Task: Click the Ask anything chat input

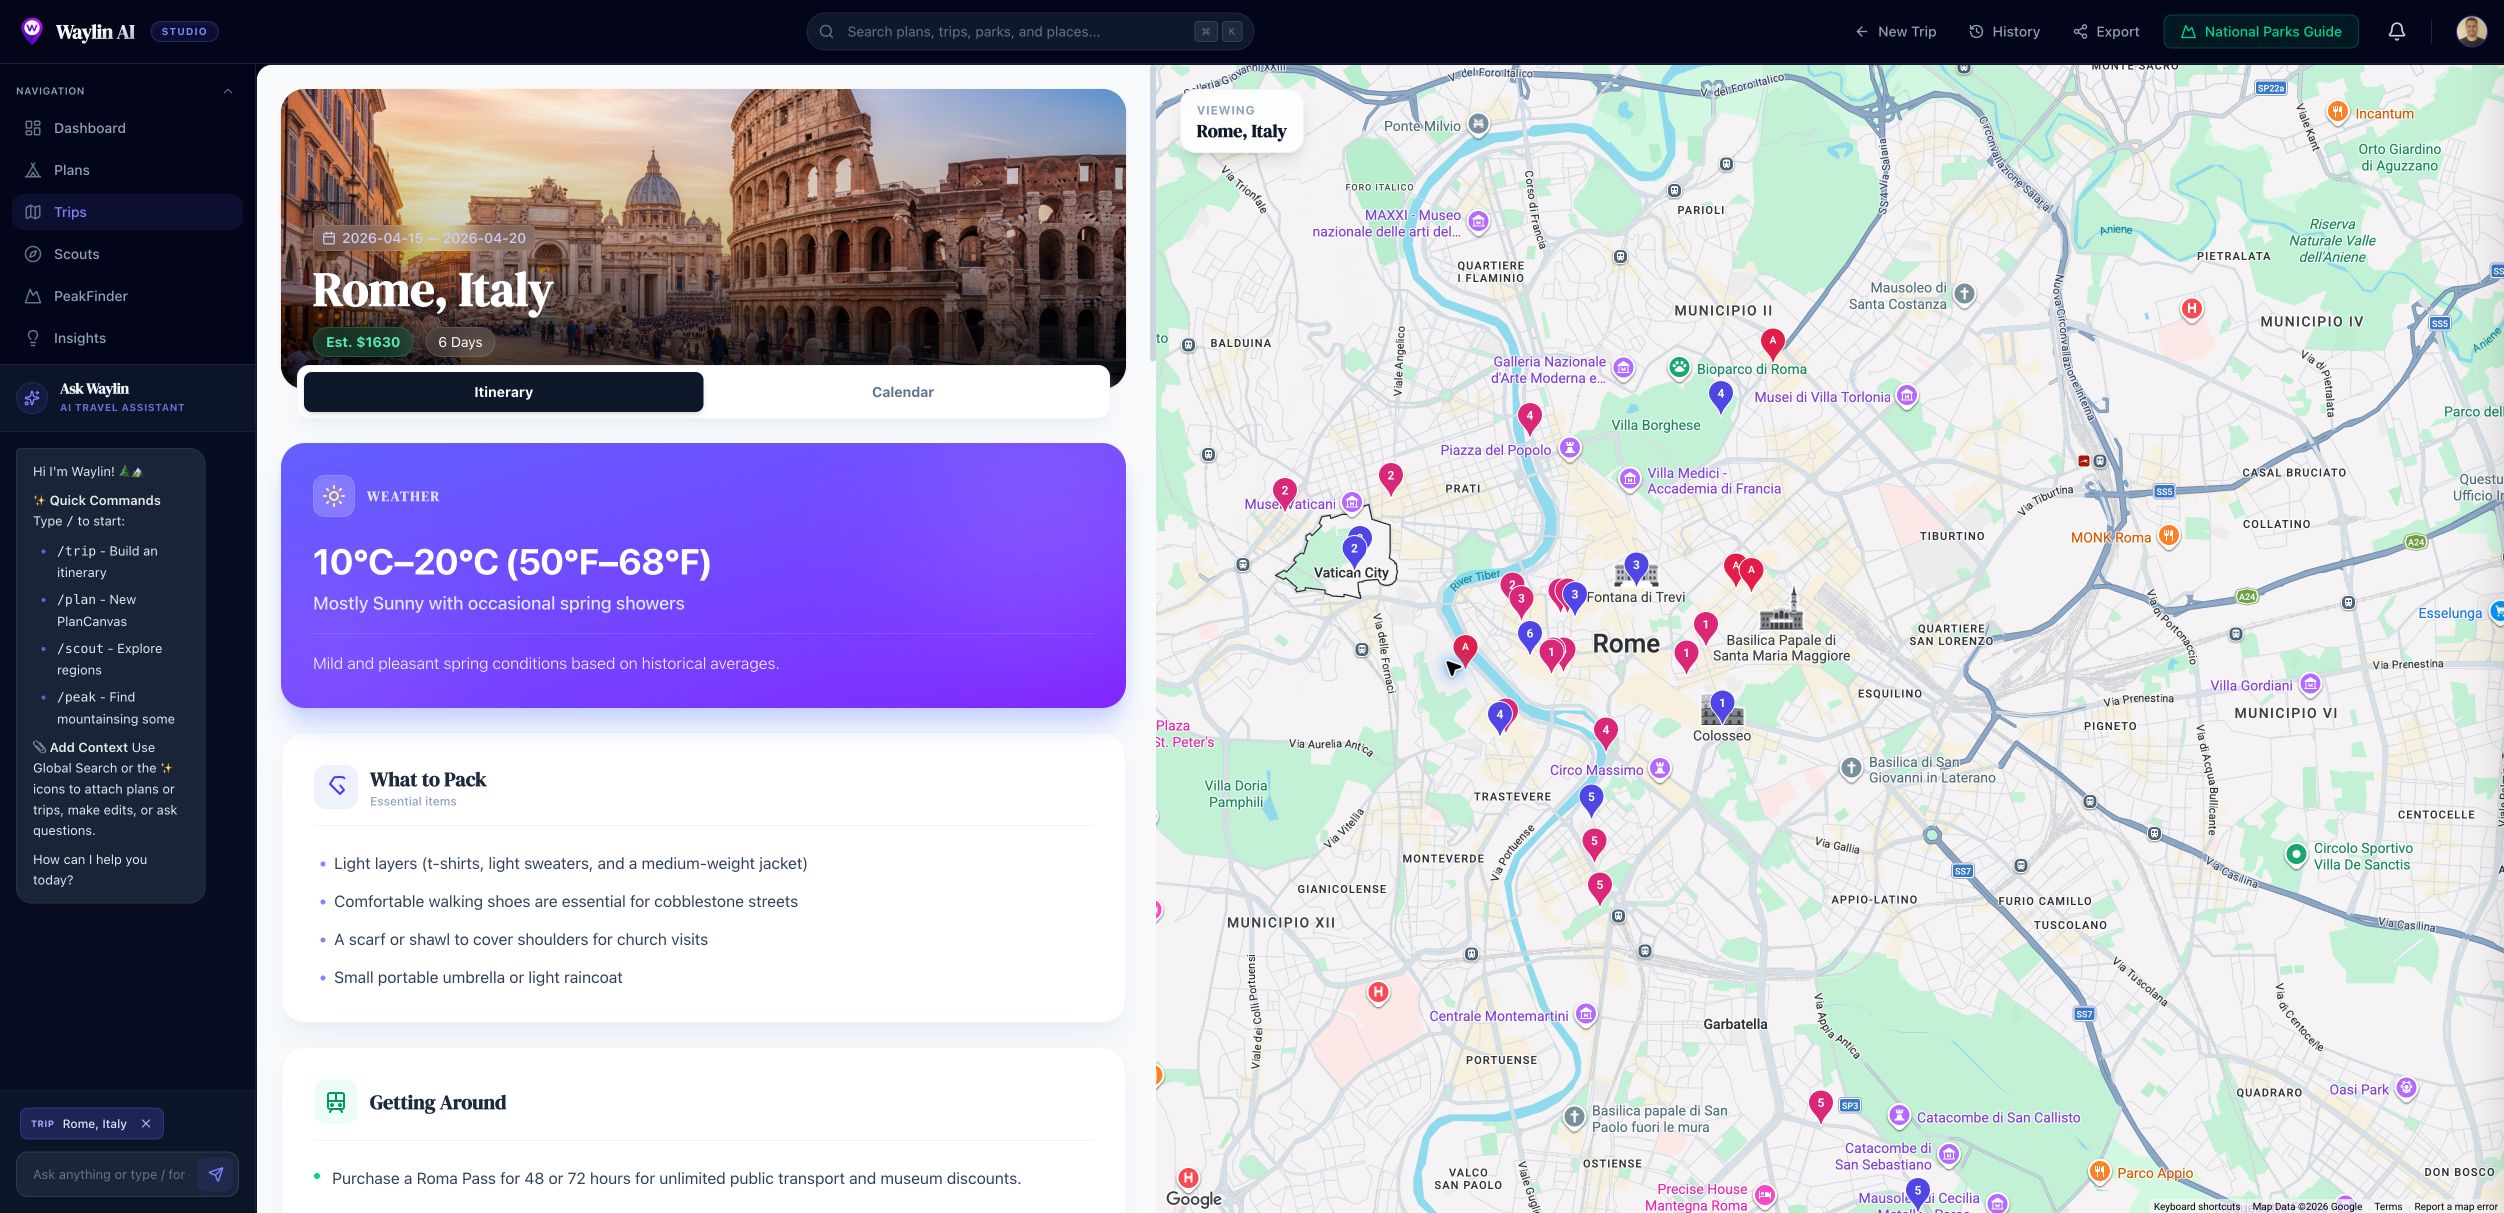Action: [x=110, y=1174]
